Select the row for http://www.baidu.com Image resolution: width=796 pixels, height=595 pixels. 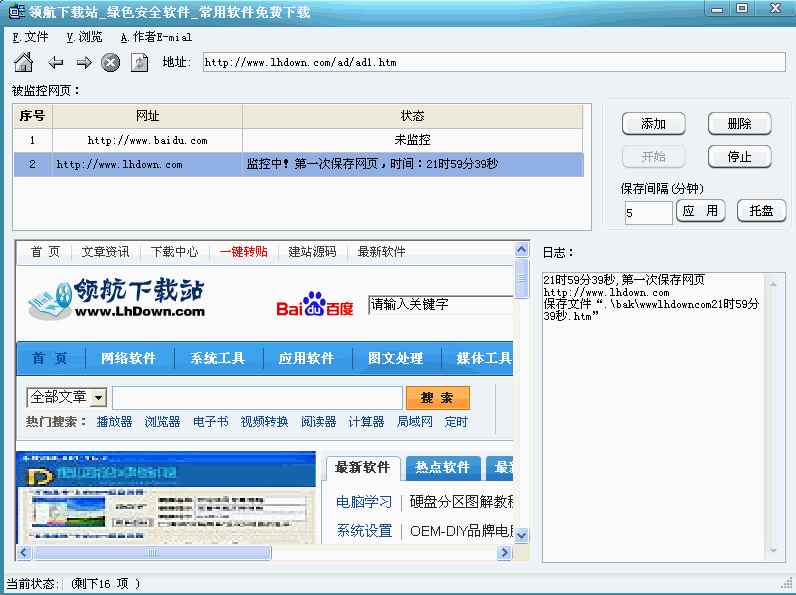click(298, 140)
